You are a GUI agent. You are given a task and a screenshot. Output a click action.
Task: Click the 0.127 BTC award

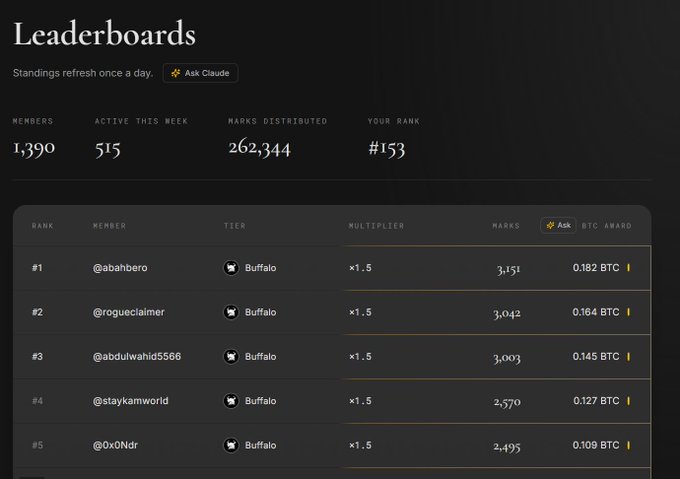596,401
